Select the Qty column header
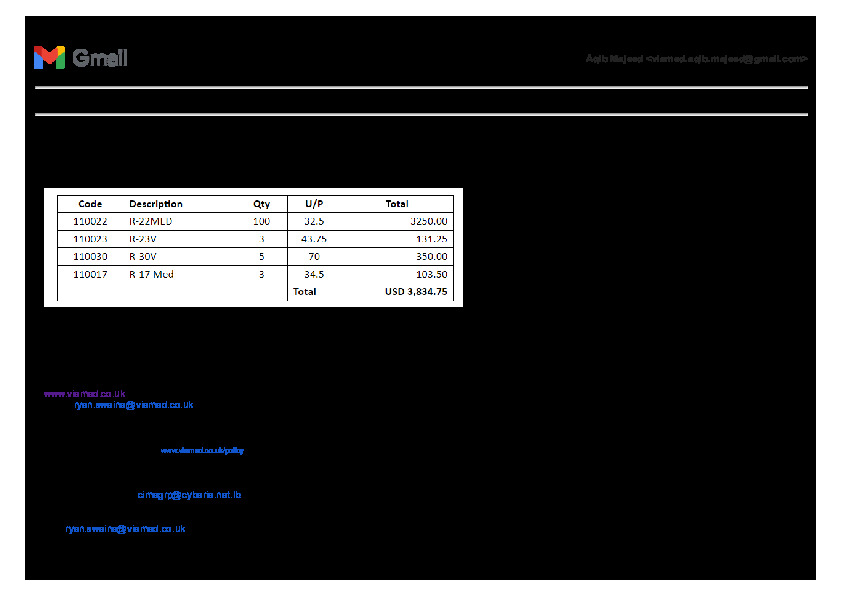 (261, 204)
